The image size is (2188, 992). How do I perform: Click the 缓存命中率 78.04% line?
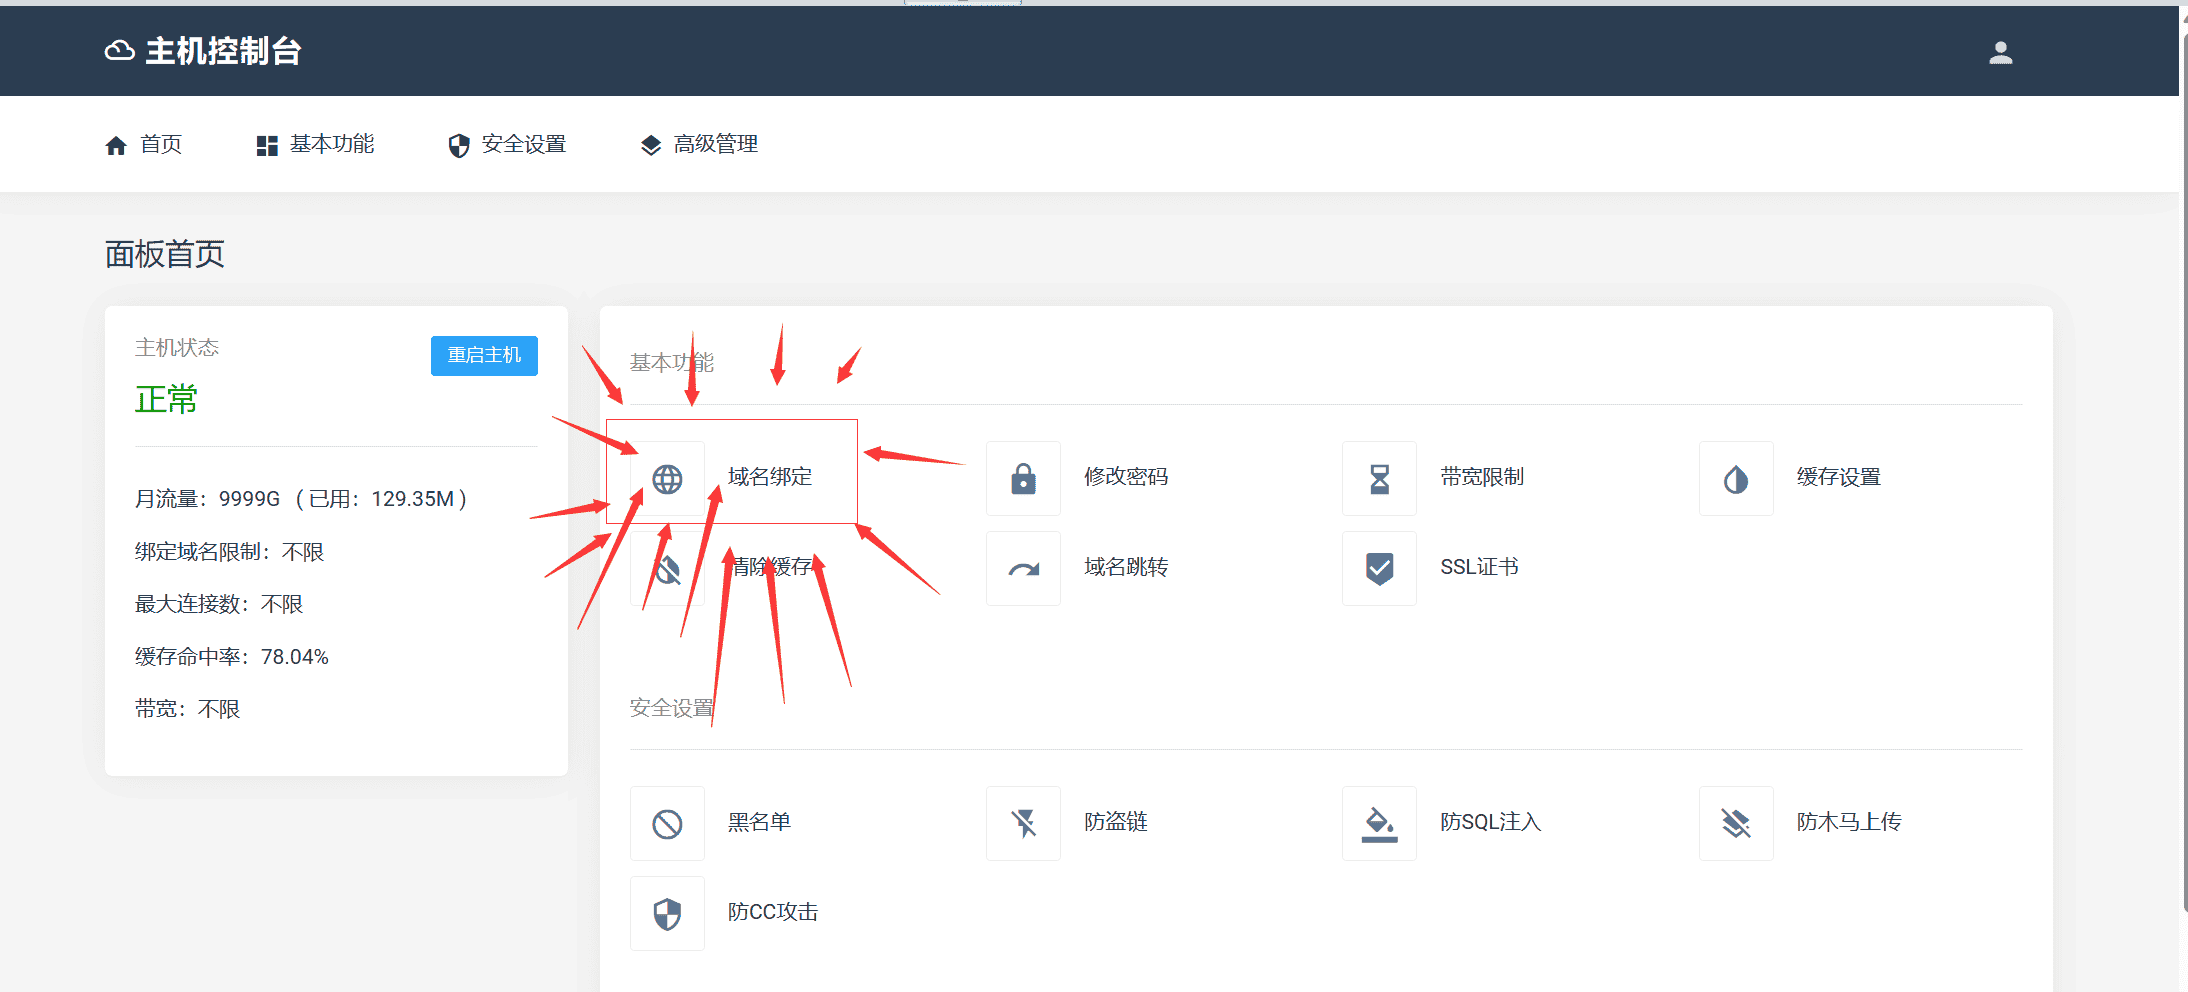232,657
